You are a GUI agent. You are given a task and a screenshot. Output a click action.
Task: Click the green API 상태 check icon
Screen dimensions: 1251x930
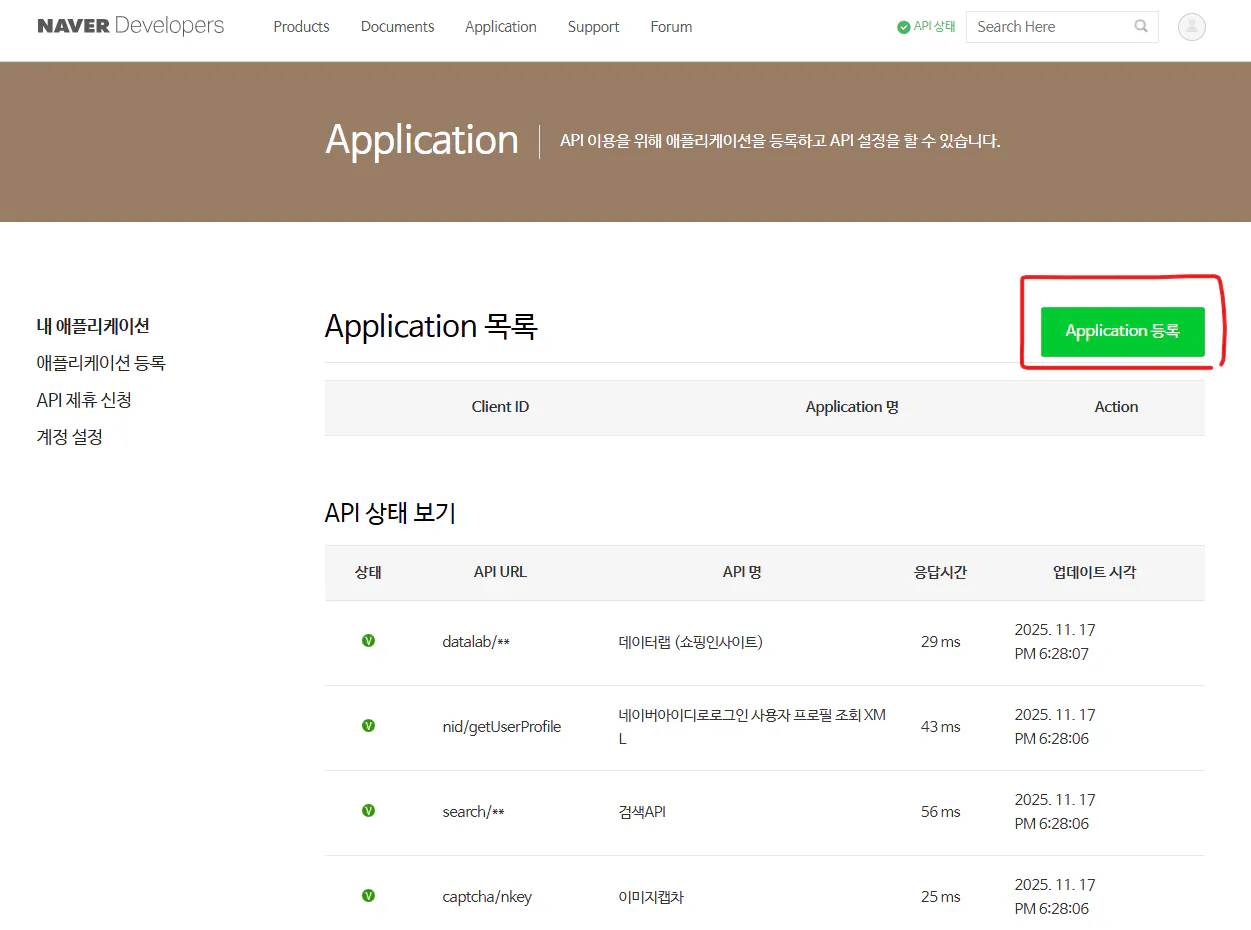pos(903,27)
